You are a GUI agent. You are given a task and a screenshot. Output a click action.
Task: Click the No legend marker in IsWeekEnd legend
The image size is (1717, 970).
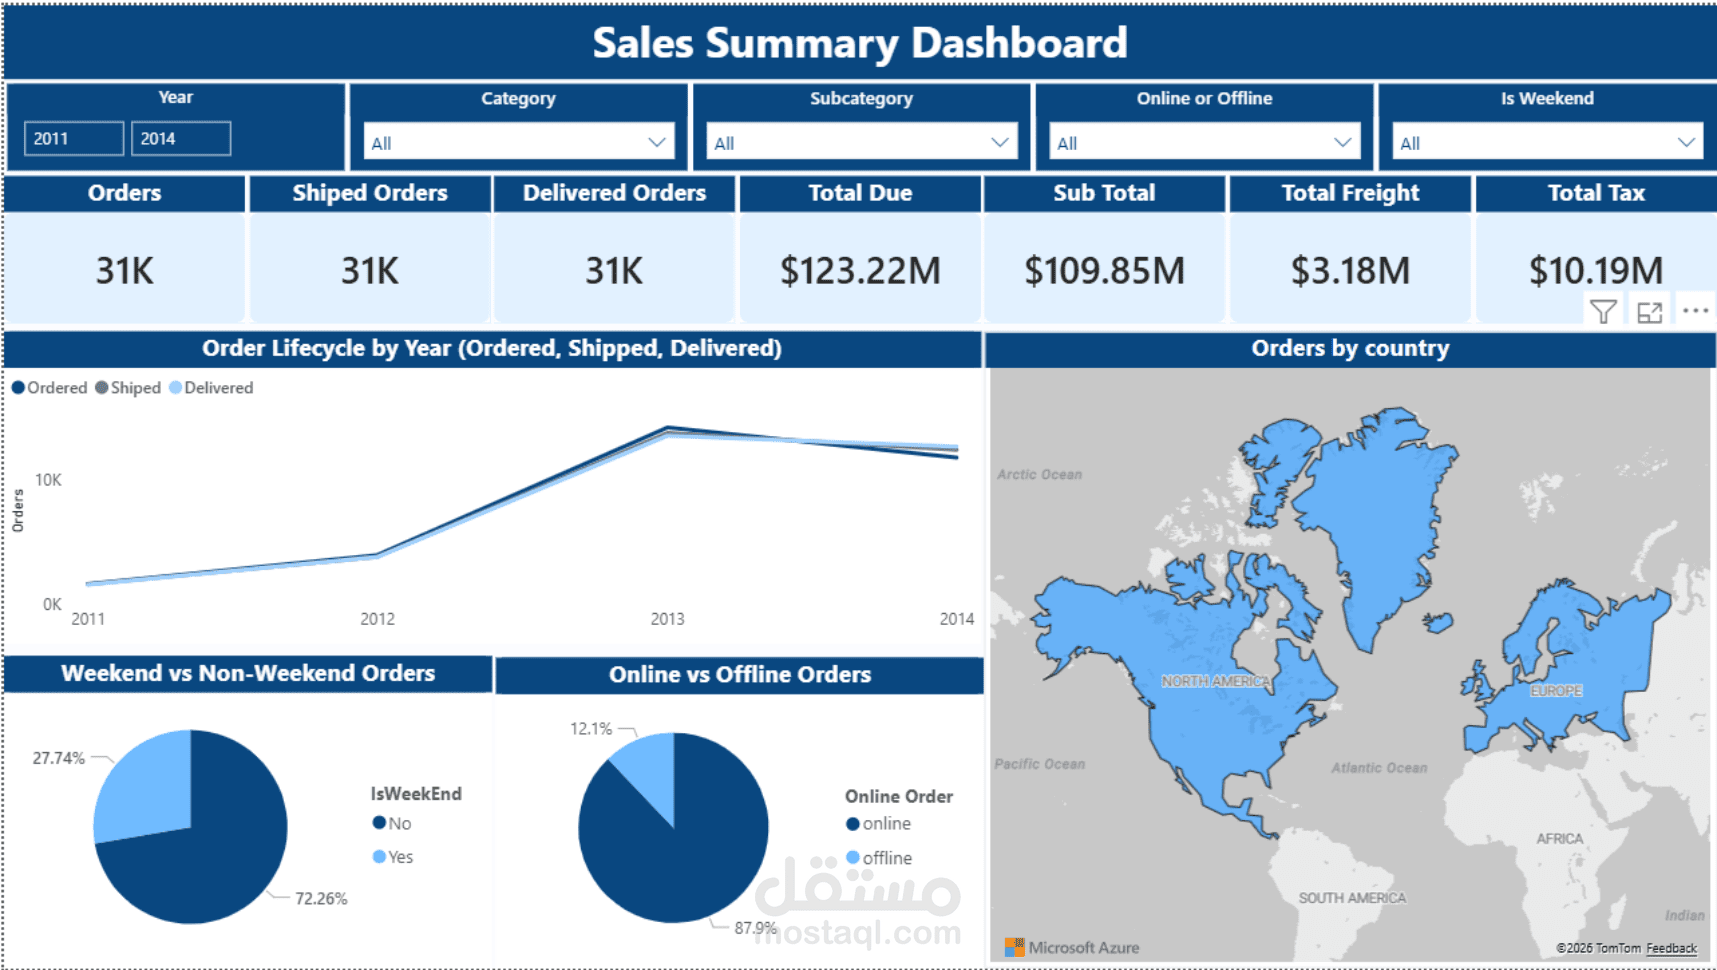coord(378,824)
